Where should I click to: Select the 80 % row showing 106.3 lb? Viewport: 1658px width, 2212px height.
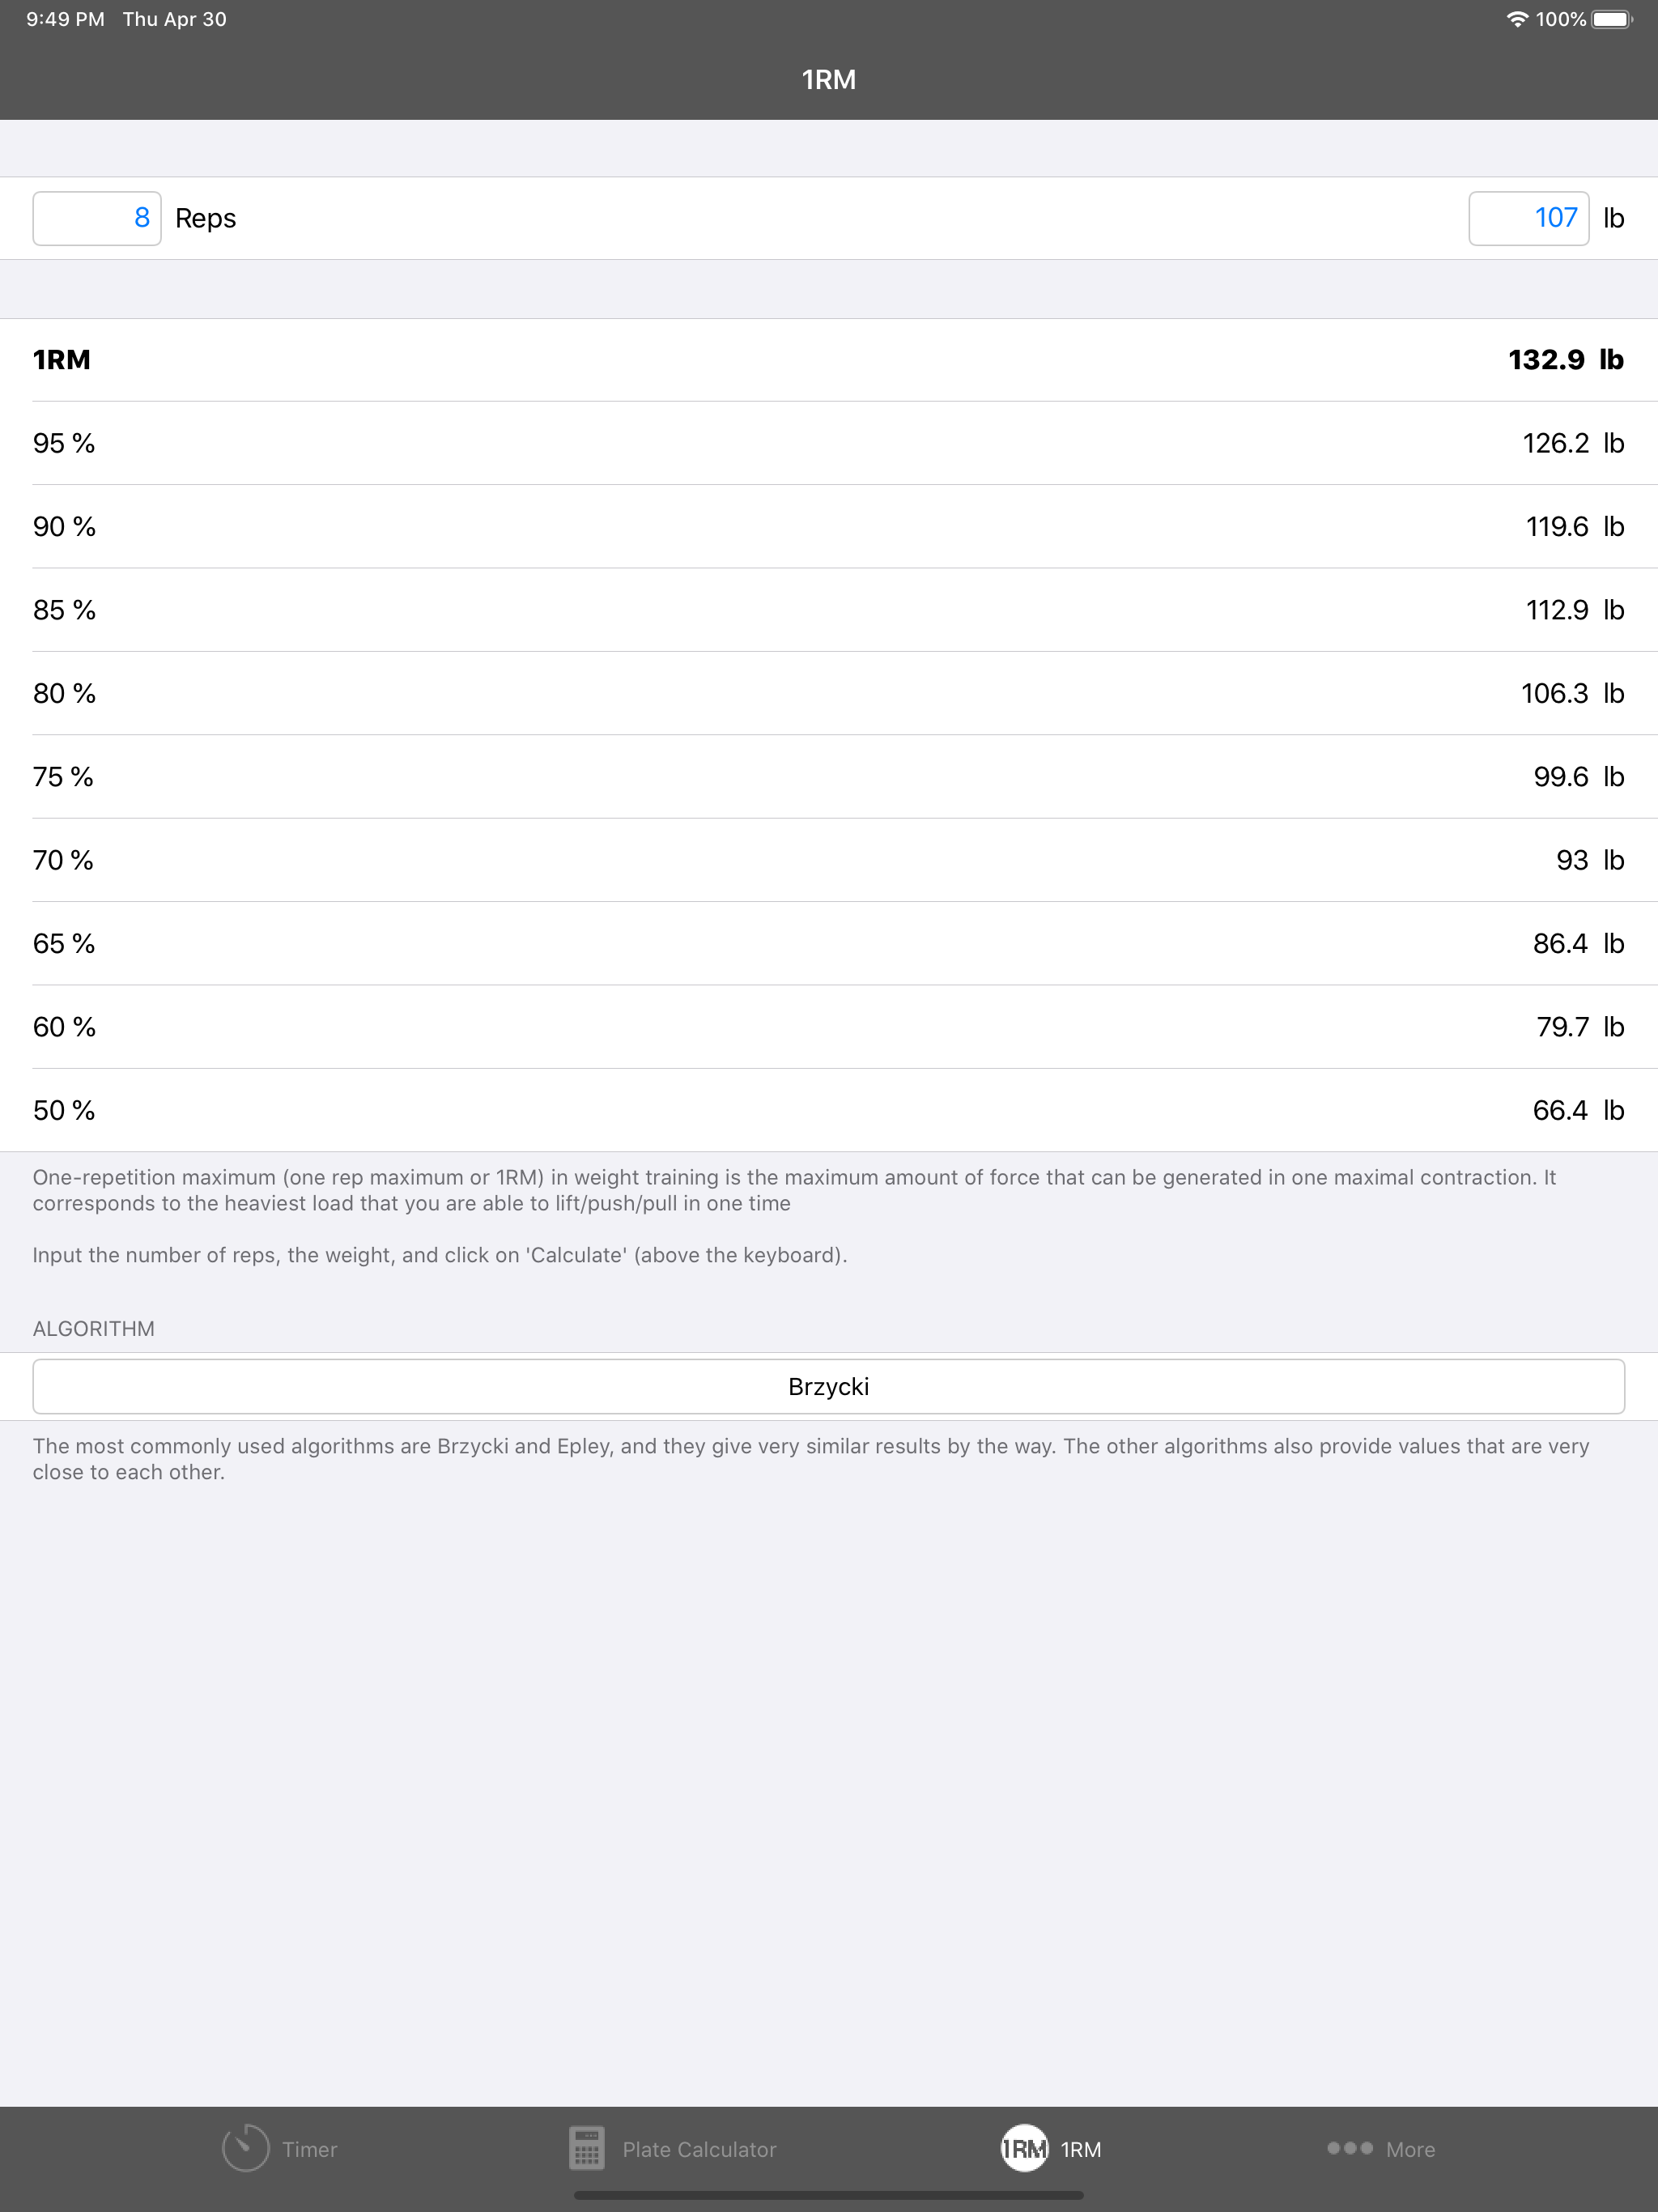pos(829,693)
